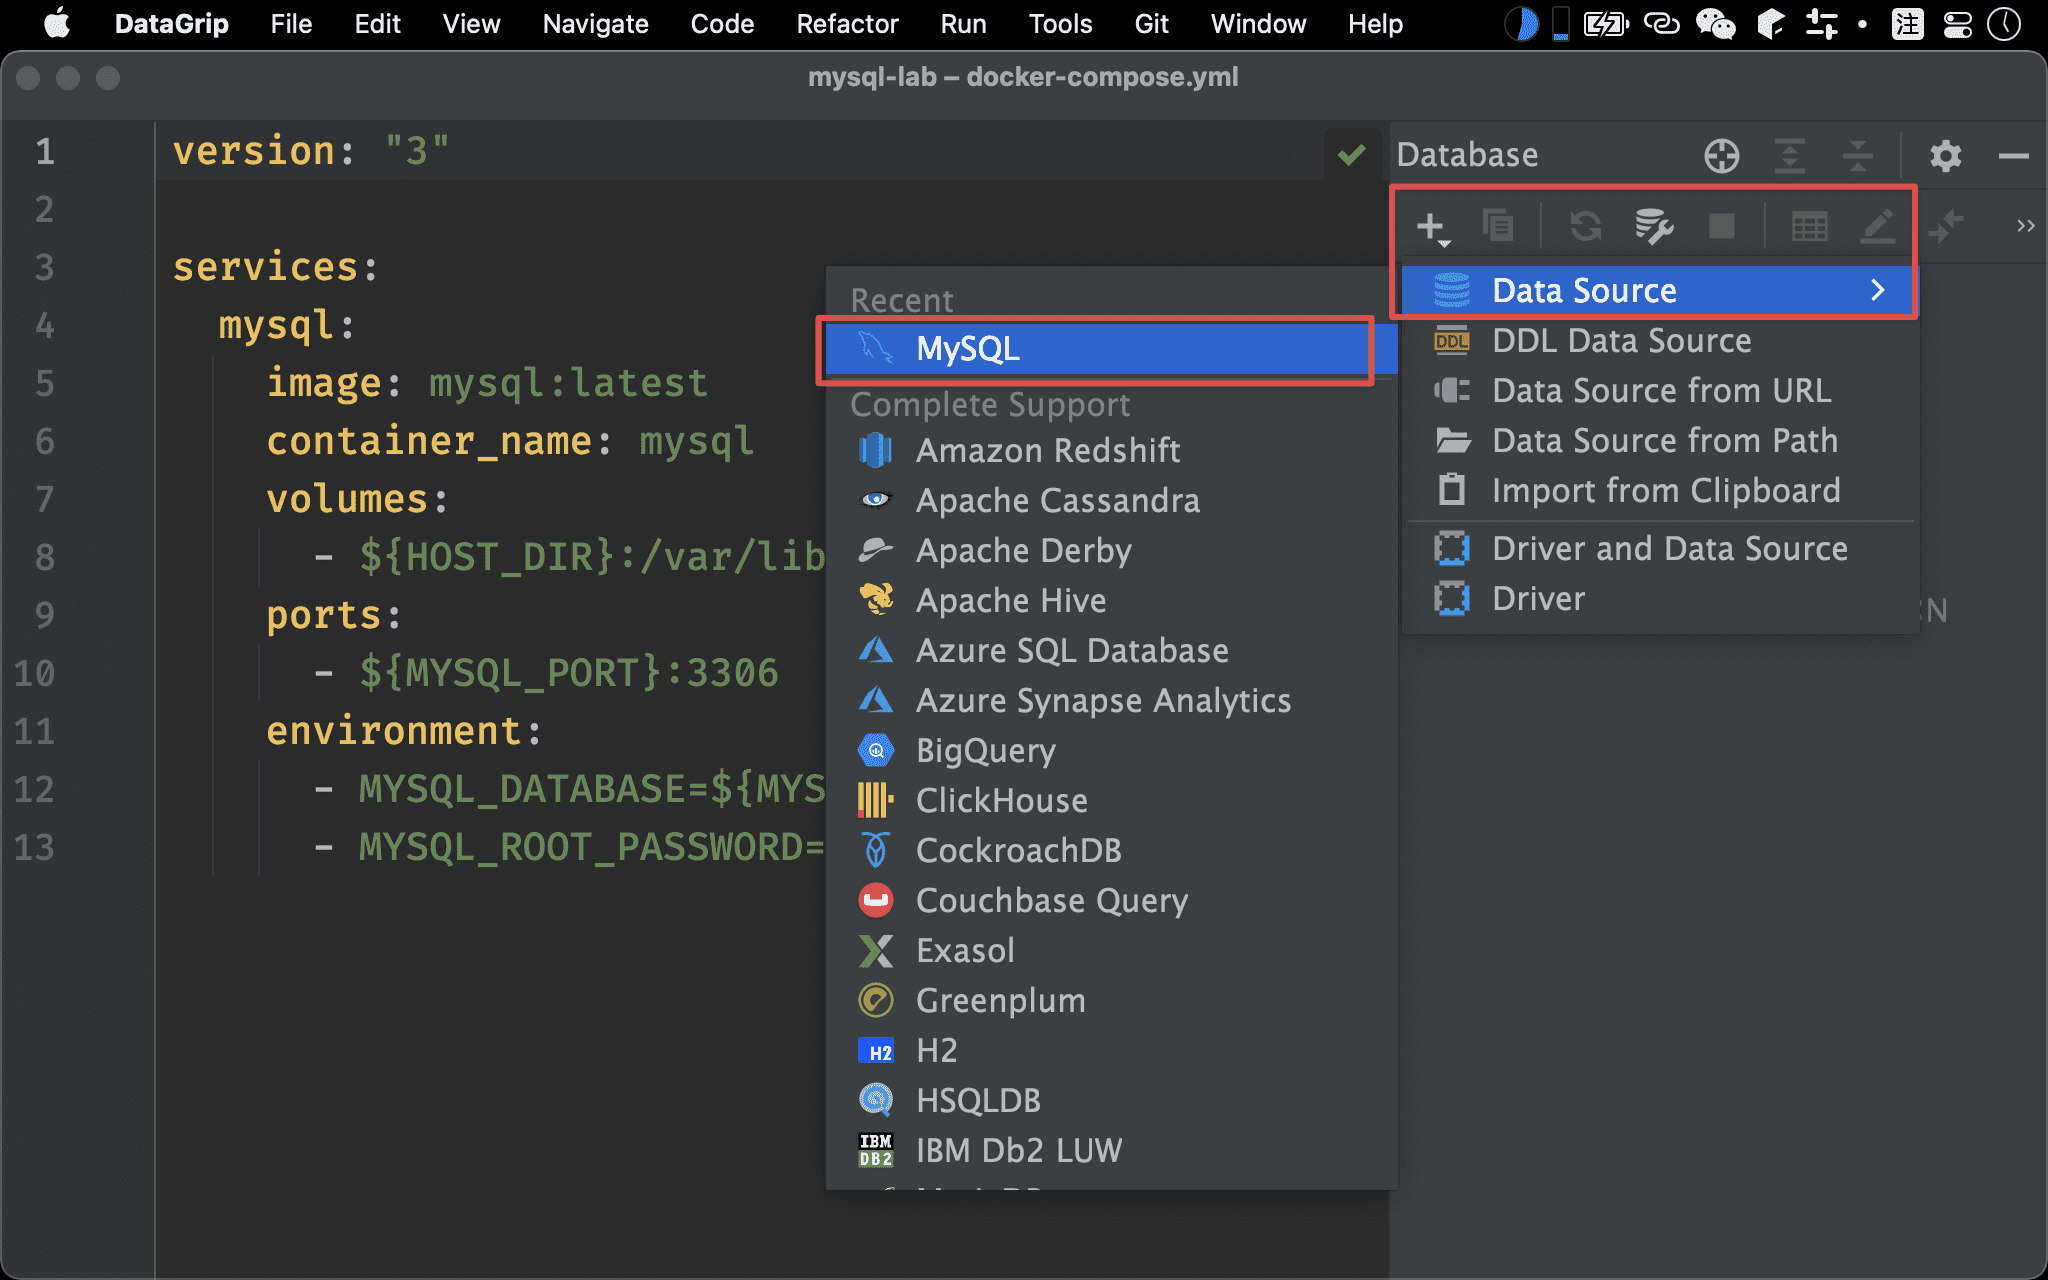
Task: Select CockroachDB data source
Action: [x=1111, y=850]
